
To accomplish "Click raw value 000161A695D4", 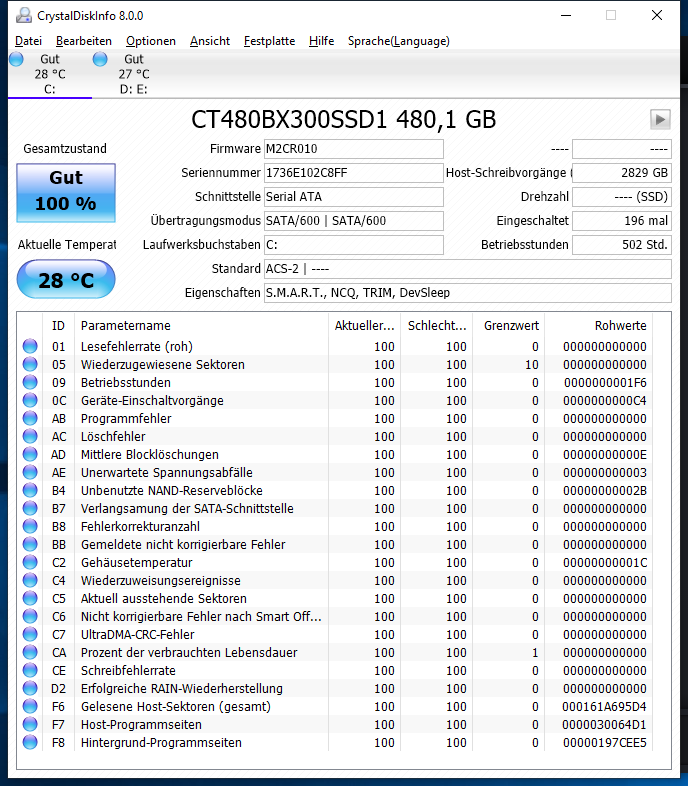I will click(604, 707).
